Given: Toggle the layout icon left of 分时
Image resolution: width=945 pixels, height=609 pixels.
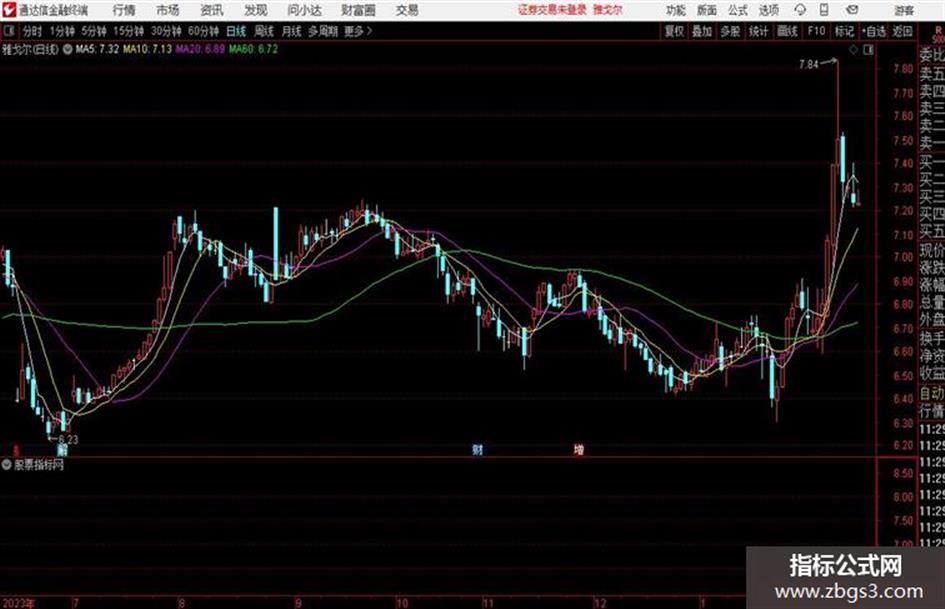Looking at the screenshot, I should pyautogui.click(x=8, y=31).
